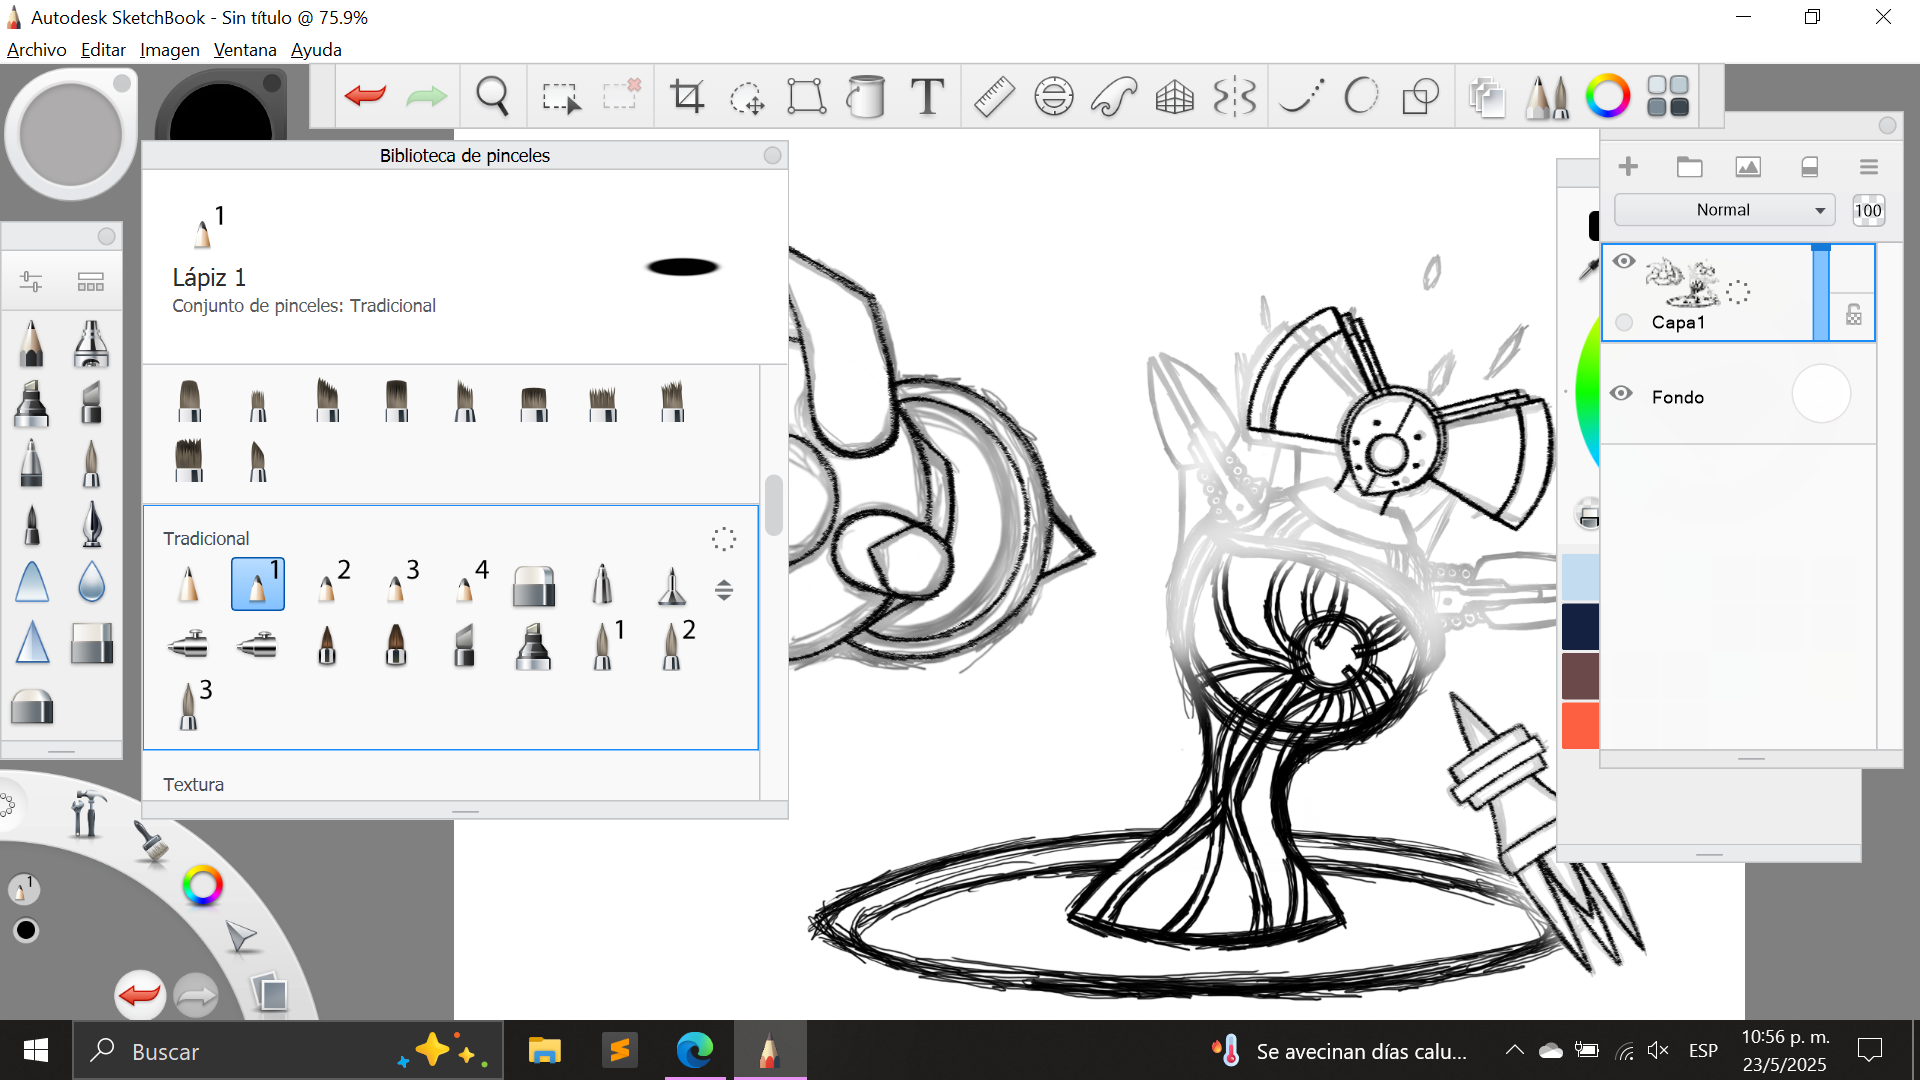This screenshot has width=1920, height=1080.
Task: Click the lagoon undo red arrow
Action: (140, 995)
